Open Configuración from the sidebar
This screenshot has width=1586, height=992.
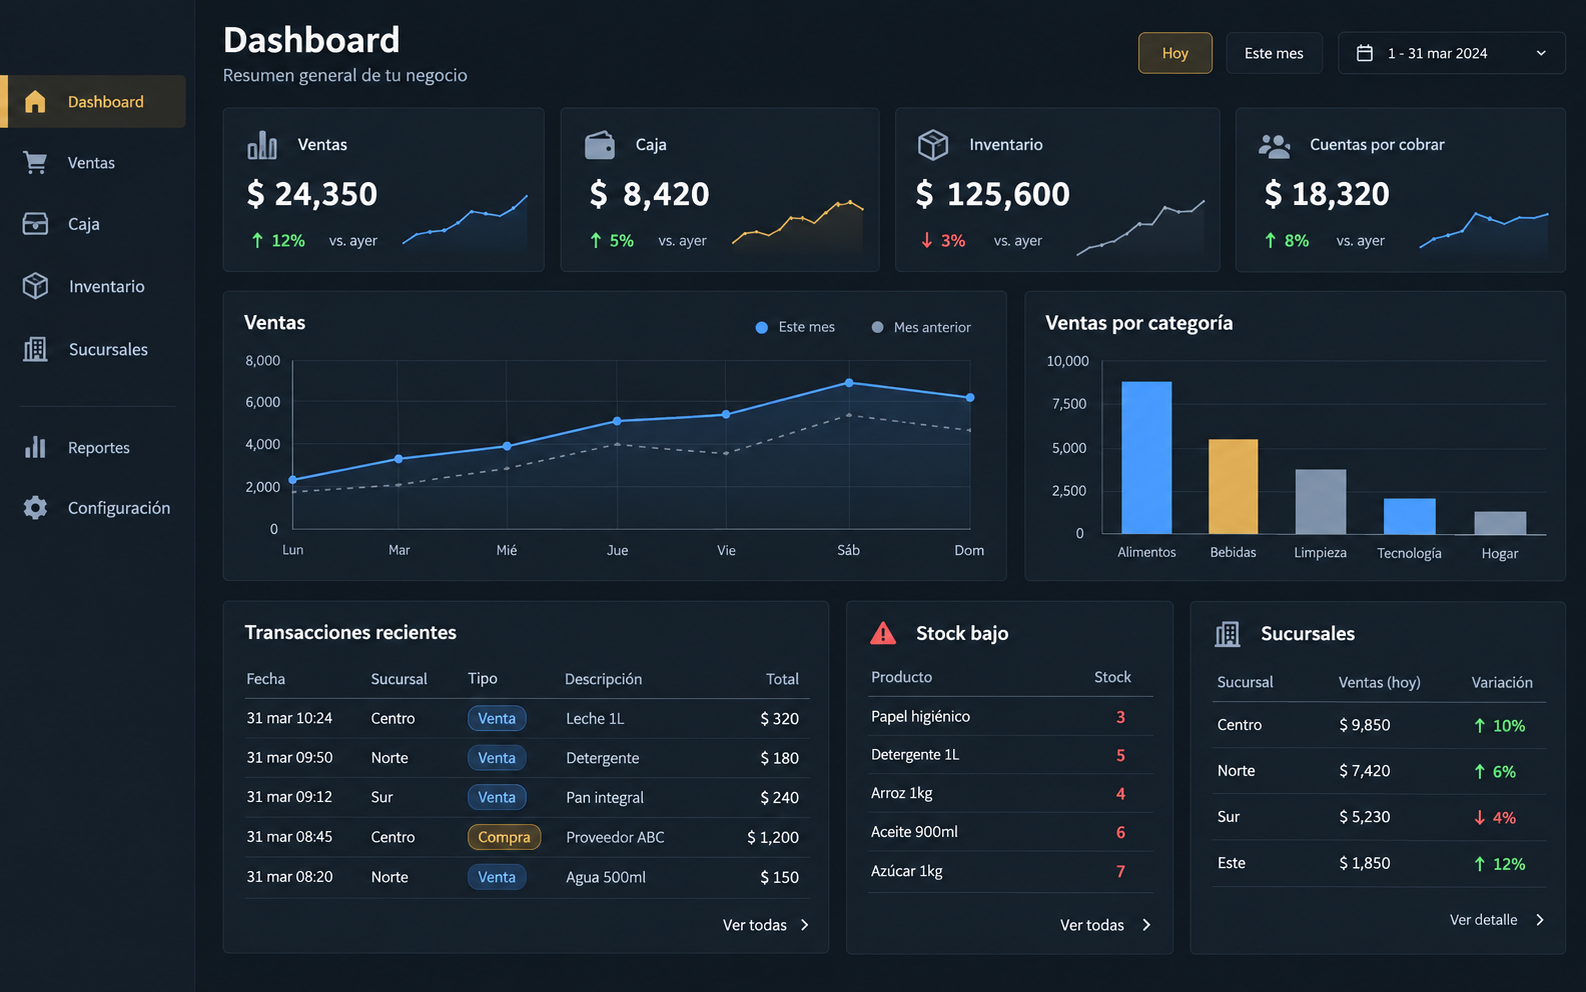point(93,508)
